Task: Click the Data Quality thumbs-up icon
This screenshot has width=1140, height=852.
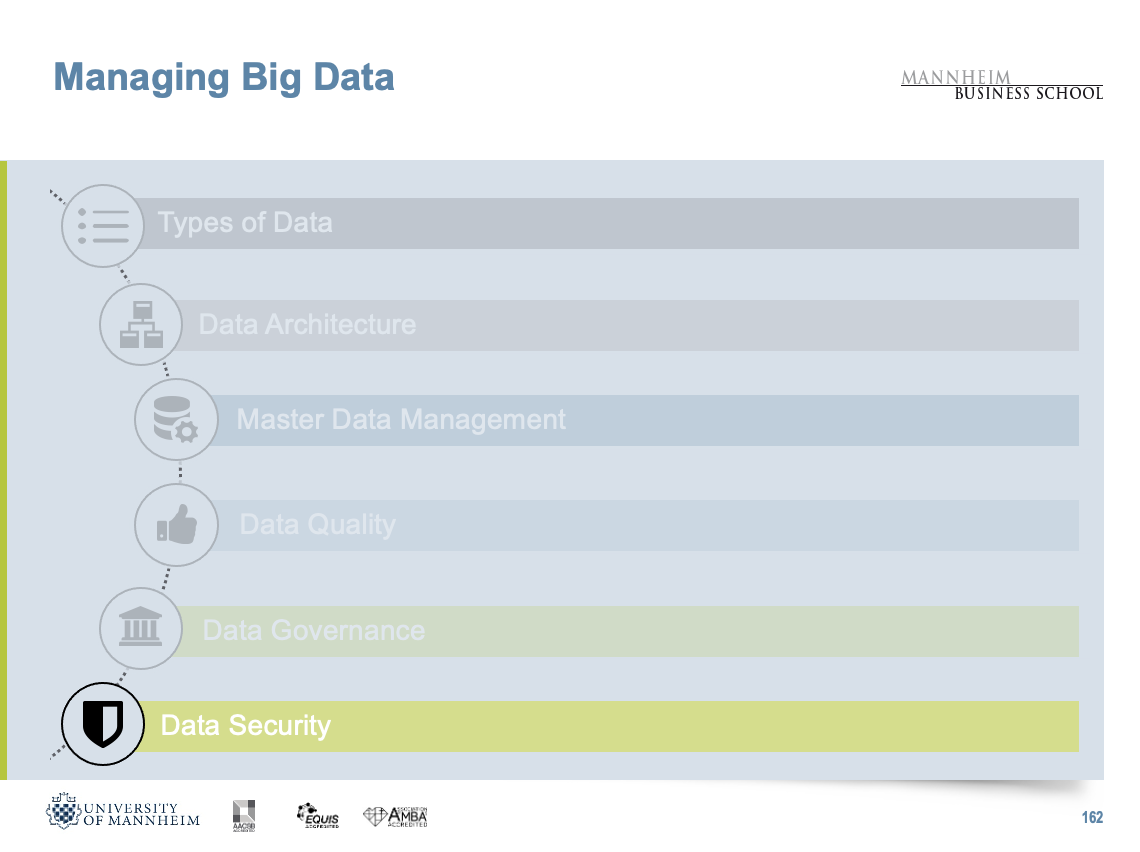Action: pos(176,525)
